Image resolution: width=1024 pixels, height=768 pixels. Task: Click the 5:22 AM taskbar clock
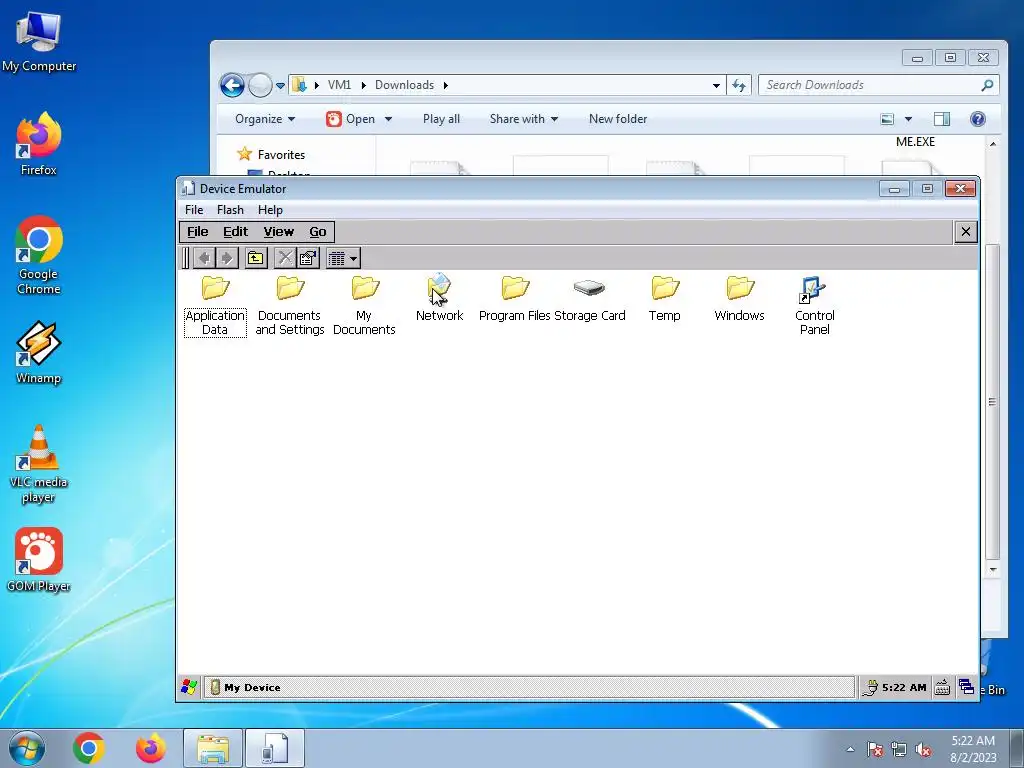pos(973,749)
